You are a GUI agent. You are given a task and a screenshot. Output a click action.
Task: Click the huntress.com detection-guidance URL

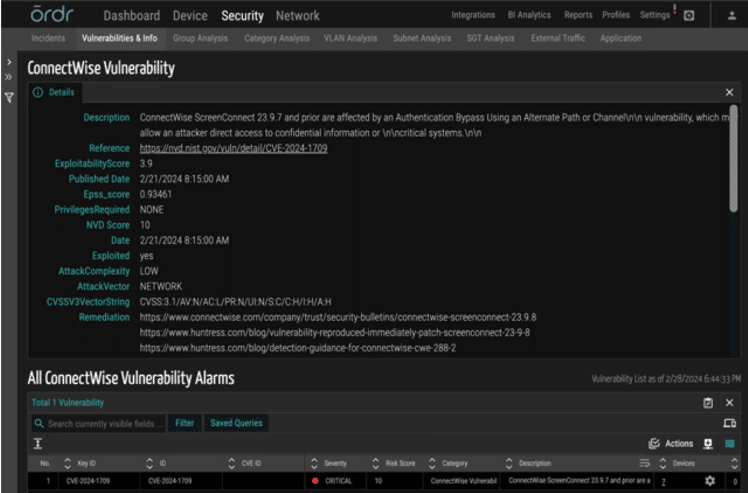coord(298,348)
